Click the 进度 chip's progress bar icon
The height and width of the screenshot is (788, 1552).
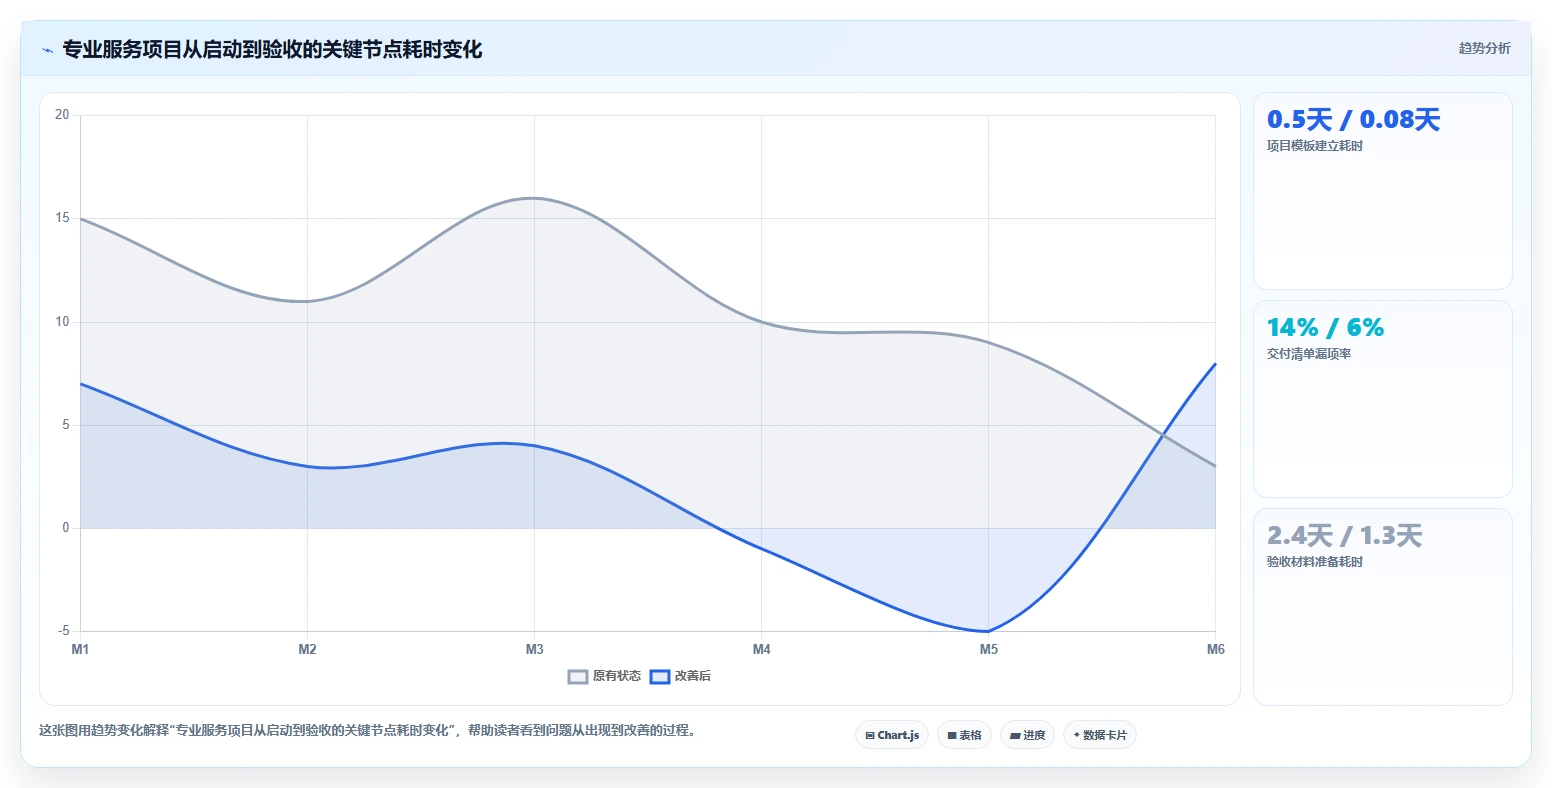pos(1015,735)
